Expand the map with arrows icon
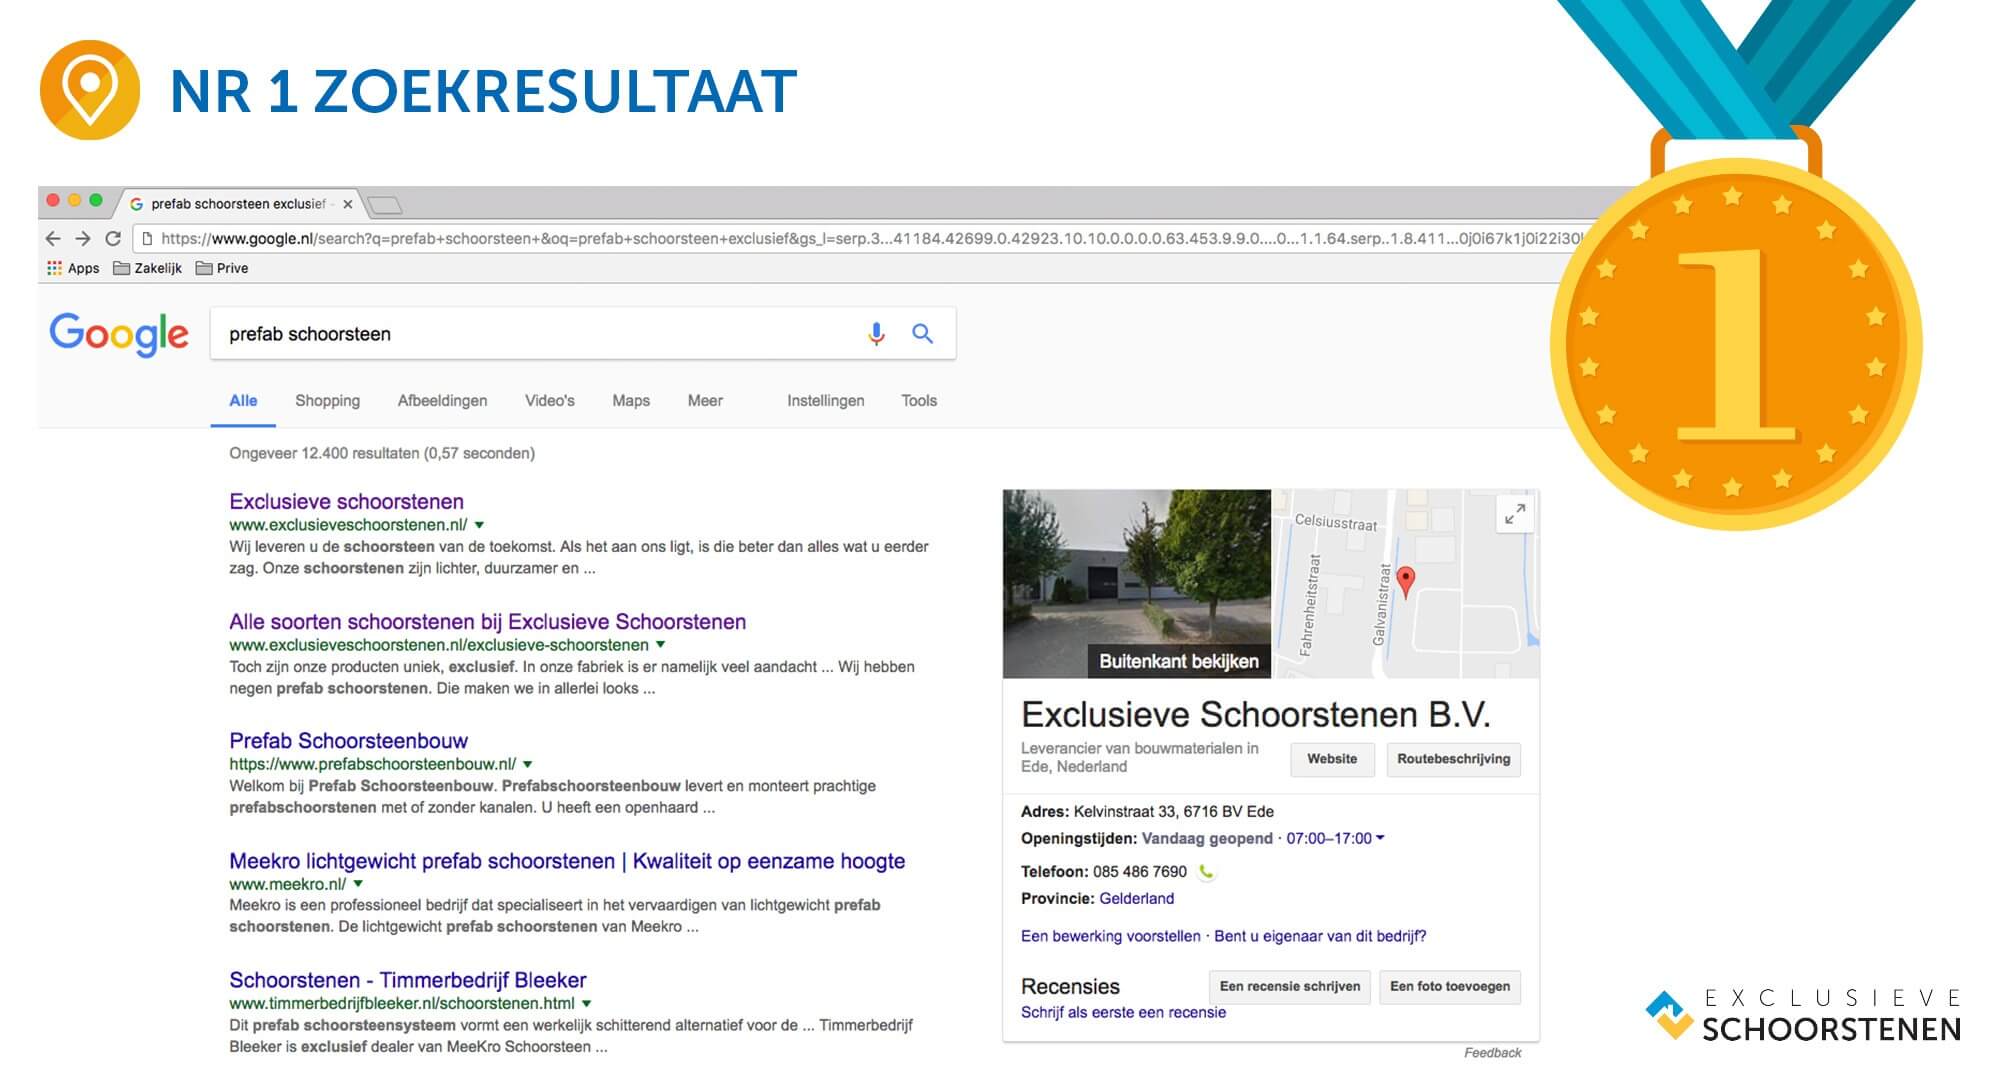 [x=1515, y=514]
